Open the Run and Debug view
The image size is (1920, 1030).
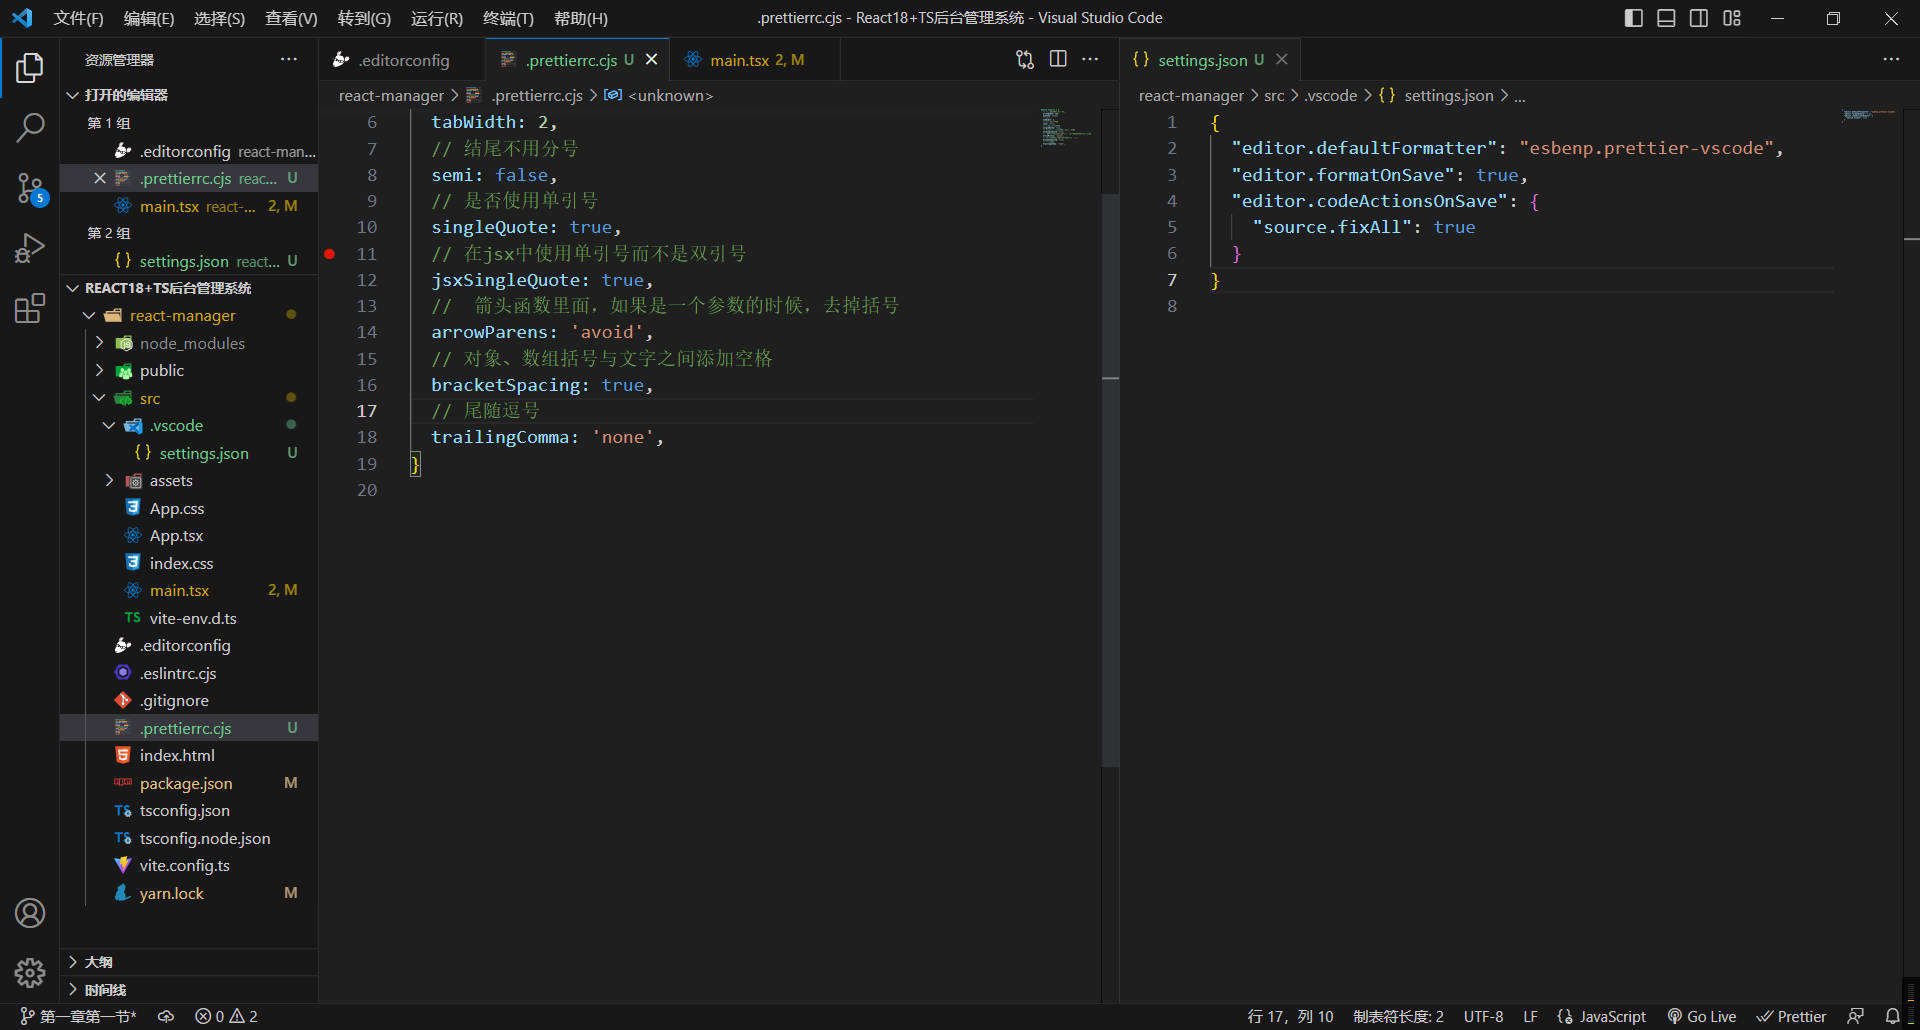(x=30, y=247)
